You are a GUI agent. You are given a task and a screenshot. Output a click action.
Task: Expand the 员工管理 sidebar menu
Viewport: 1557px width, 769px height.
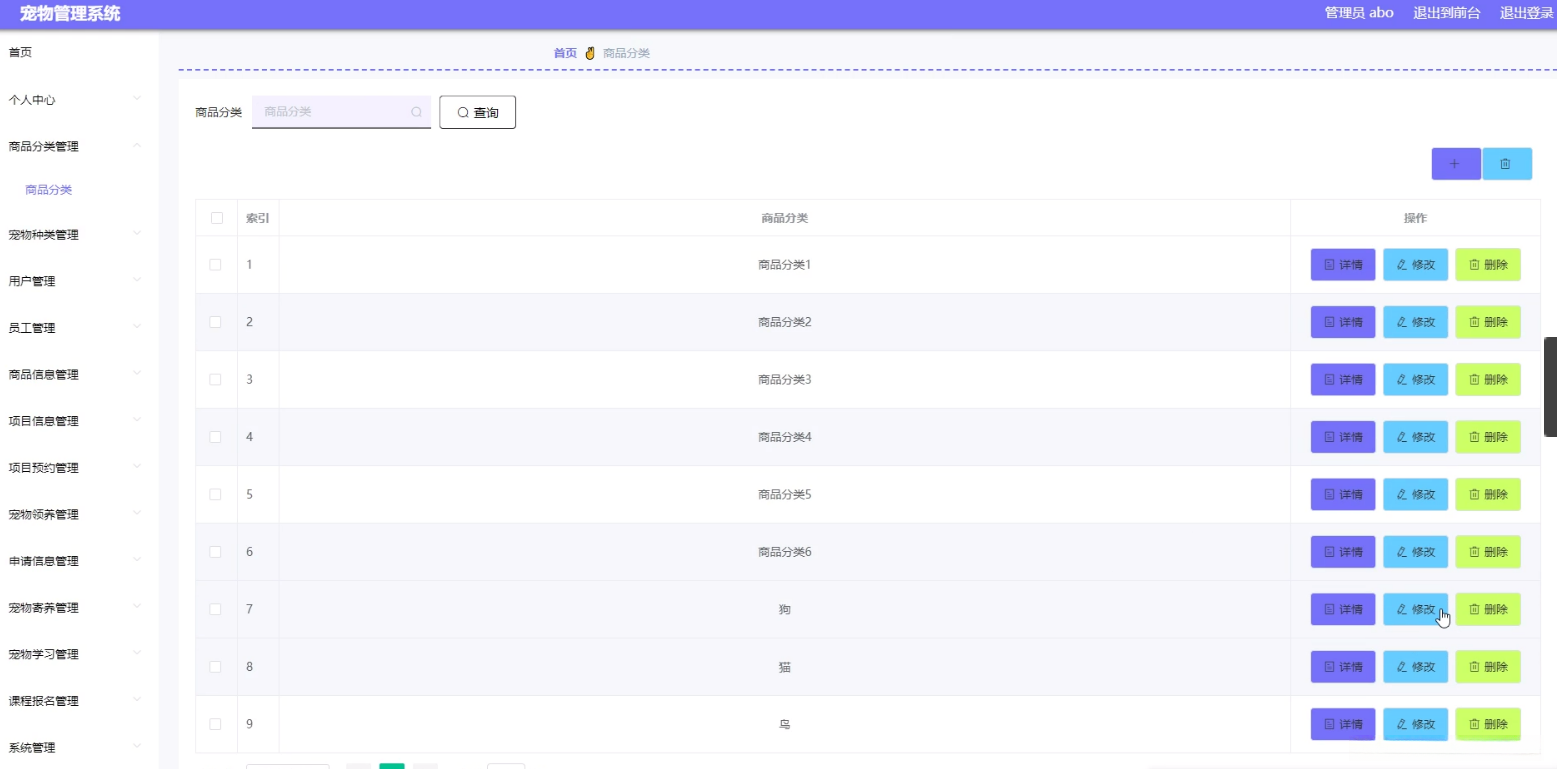click(79, 328)
